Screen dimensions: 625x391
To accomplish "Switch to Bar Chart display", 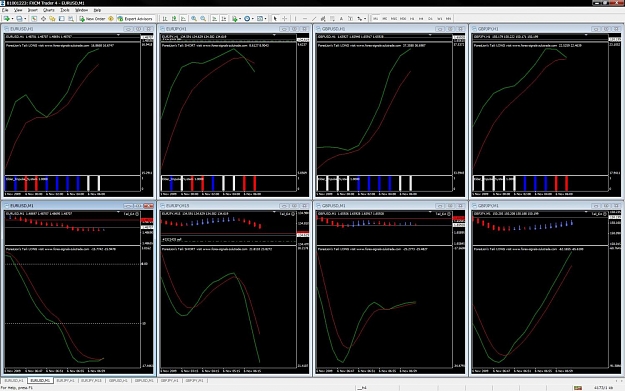I will pyautogui.click(x=165, y=18).
